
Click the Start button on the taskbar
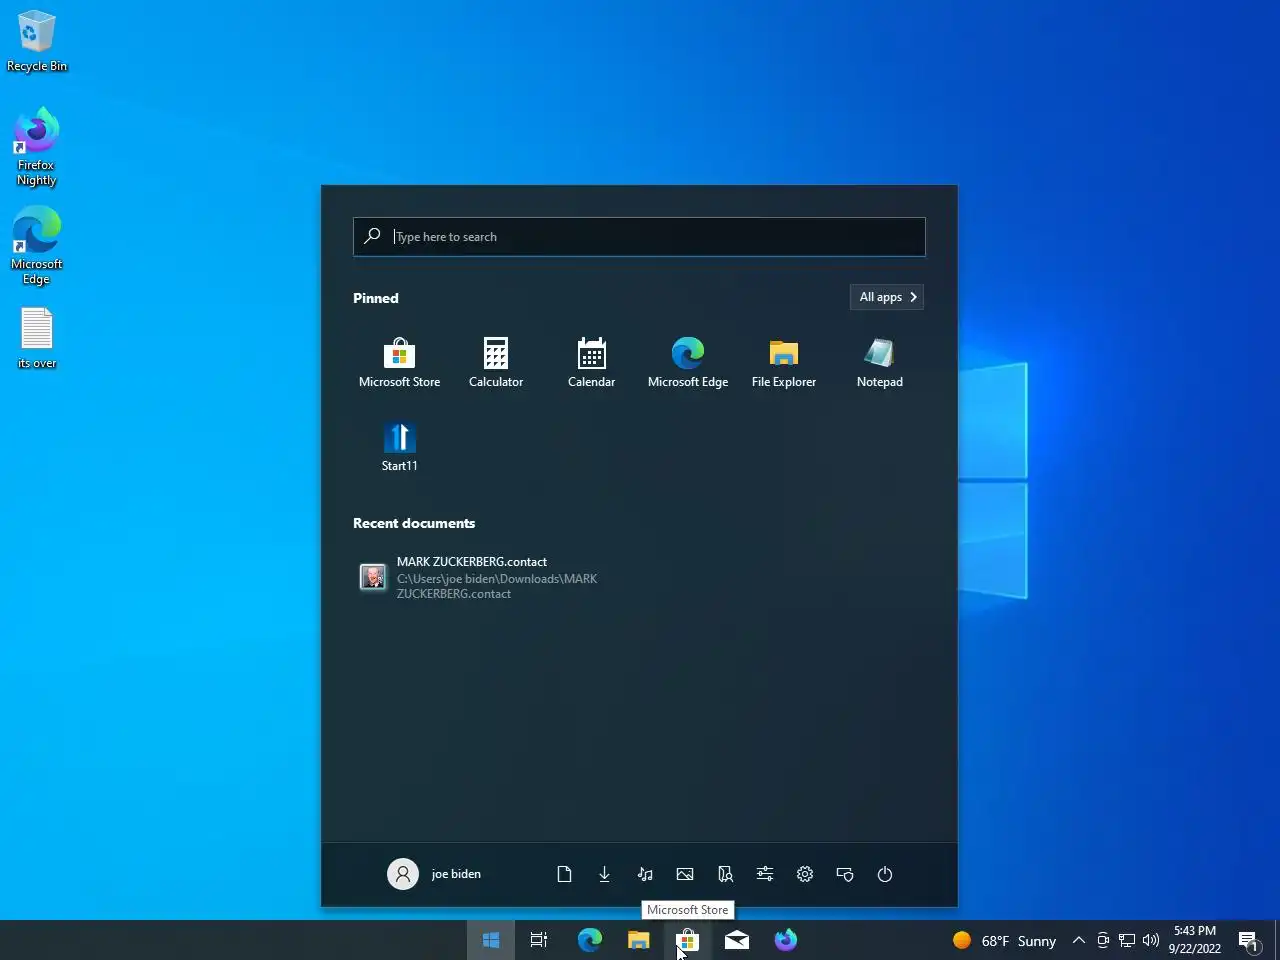coord(491,940)
